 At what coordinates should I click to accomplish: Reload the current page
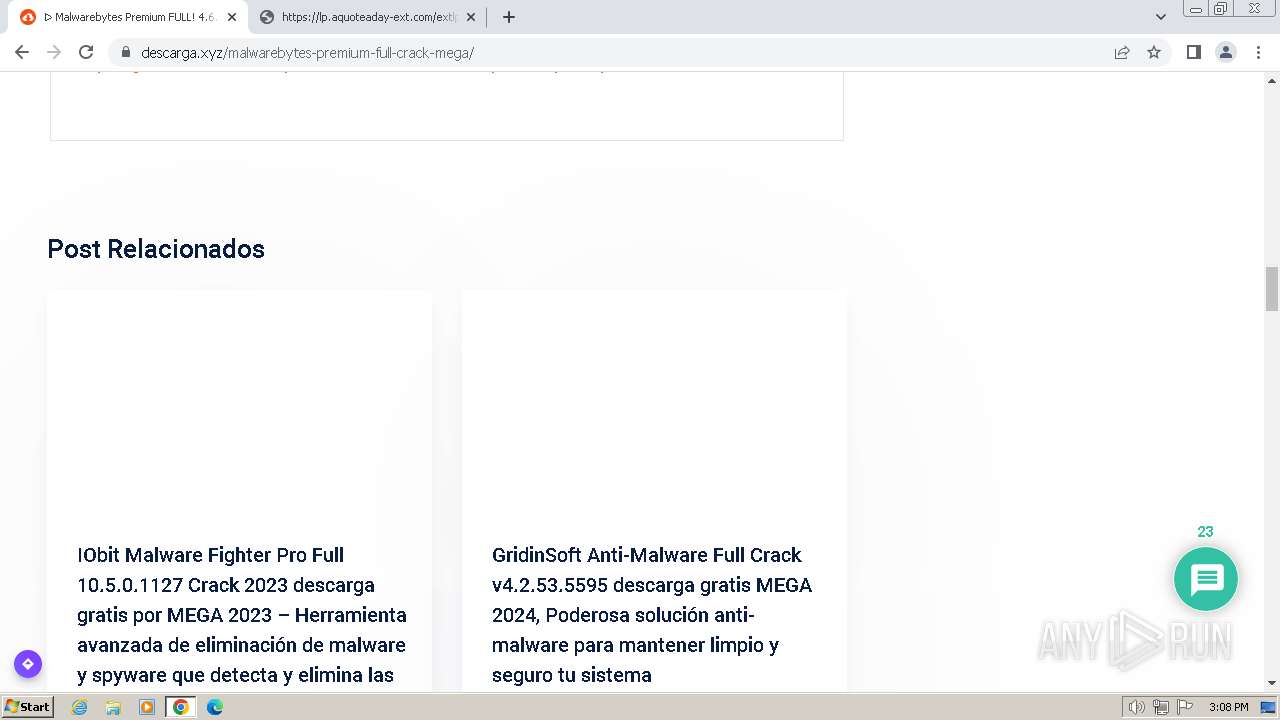(x=86, y=52)
